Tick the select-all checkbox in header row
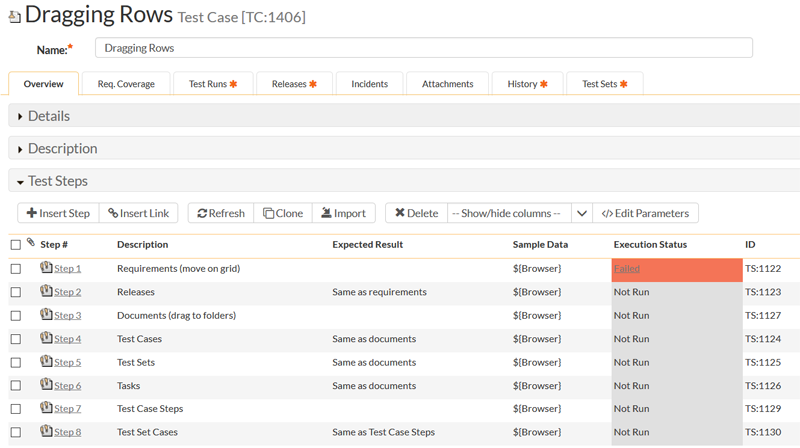 (15, 245)
